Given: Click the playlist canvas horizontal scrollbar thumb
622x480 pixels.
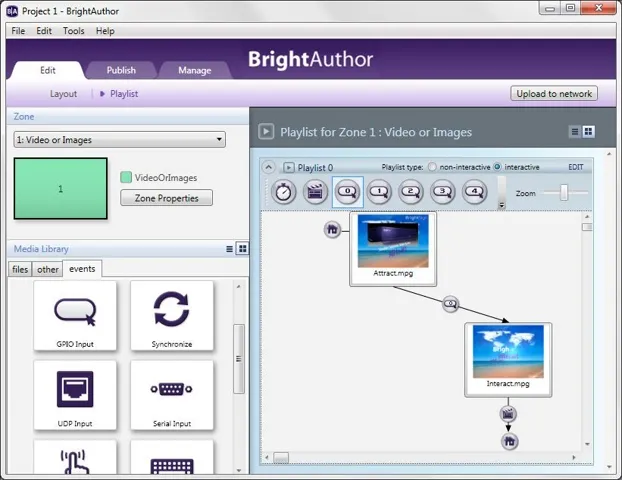Looking at the screenshot, I should [281, 458].
